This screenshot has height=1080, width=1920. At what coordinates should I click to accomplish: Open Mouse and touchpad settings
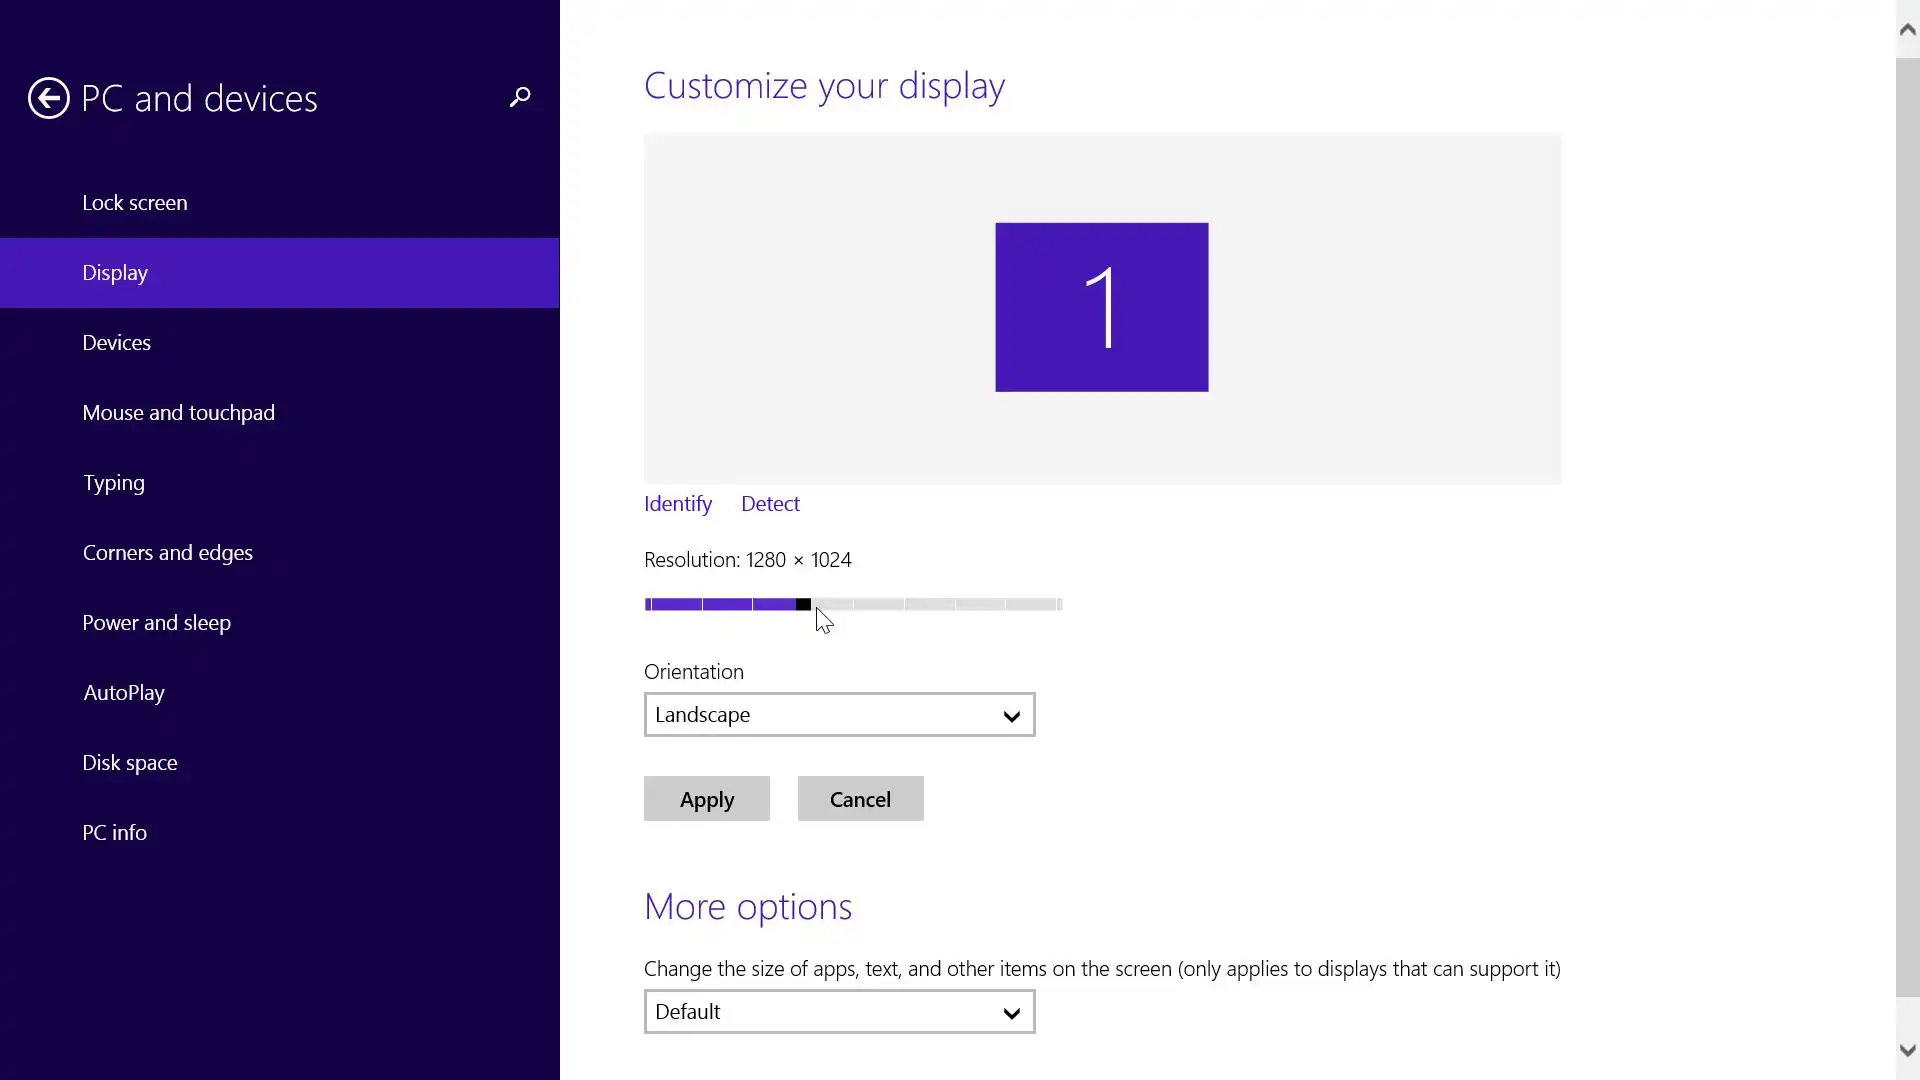pyautogui.click(x=178, y=413)
